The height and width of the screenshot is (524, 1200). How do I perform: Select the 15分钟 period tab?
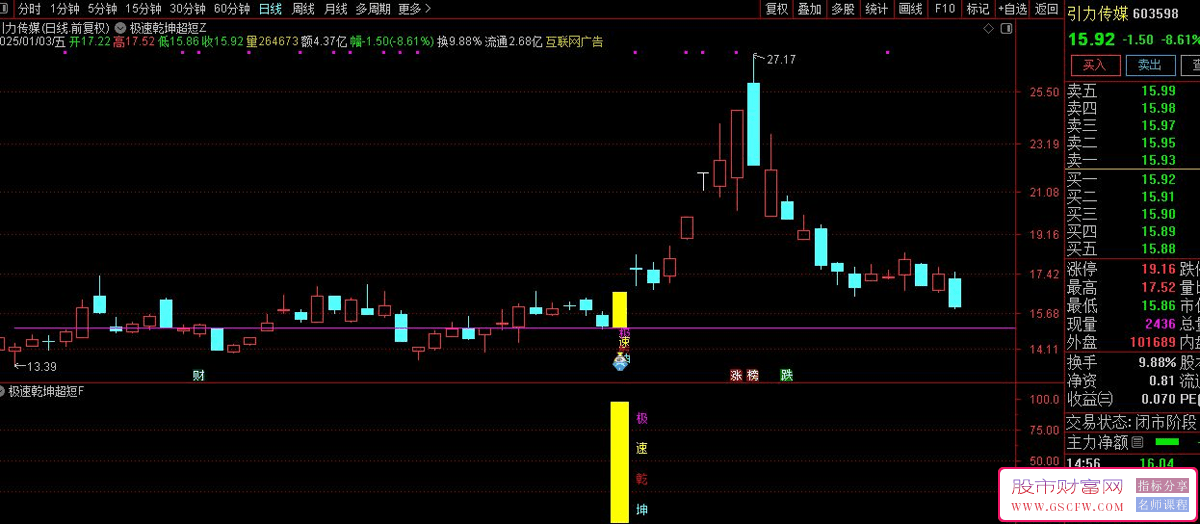[x=143, y=9]
